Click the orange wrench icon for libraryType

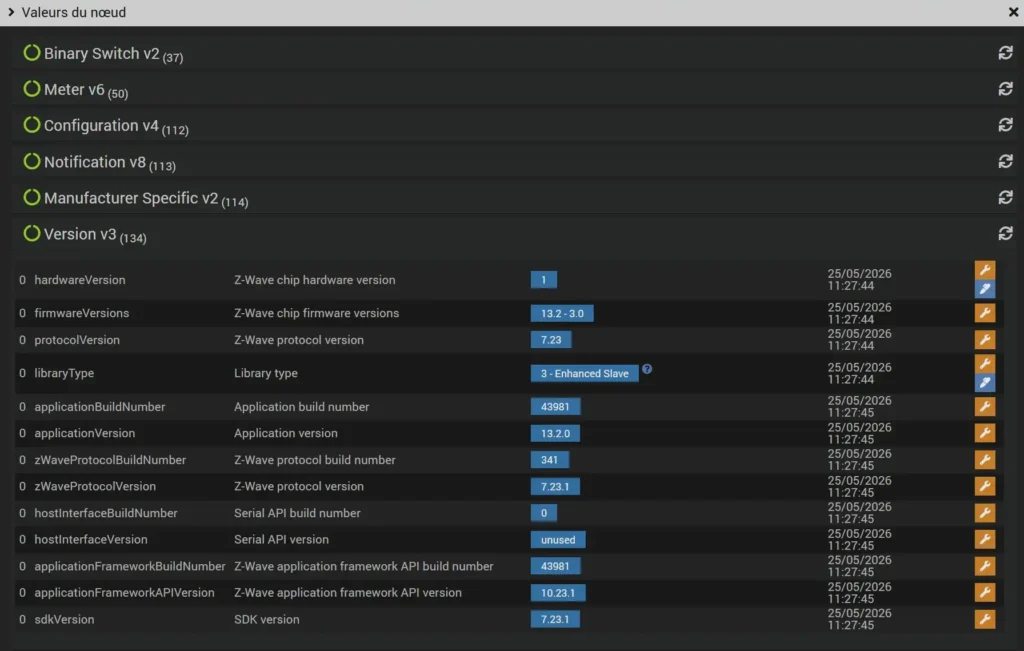tap(985, 363)
